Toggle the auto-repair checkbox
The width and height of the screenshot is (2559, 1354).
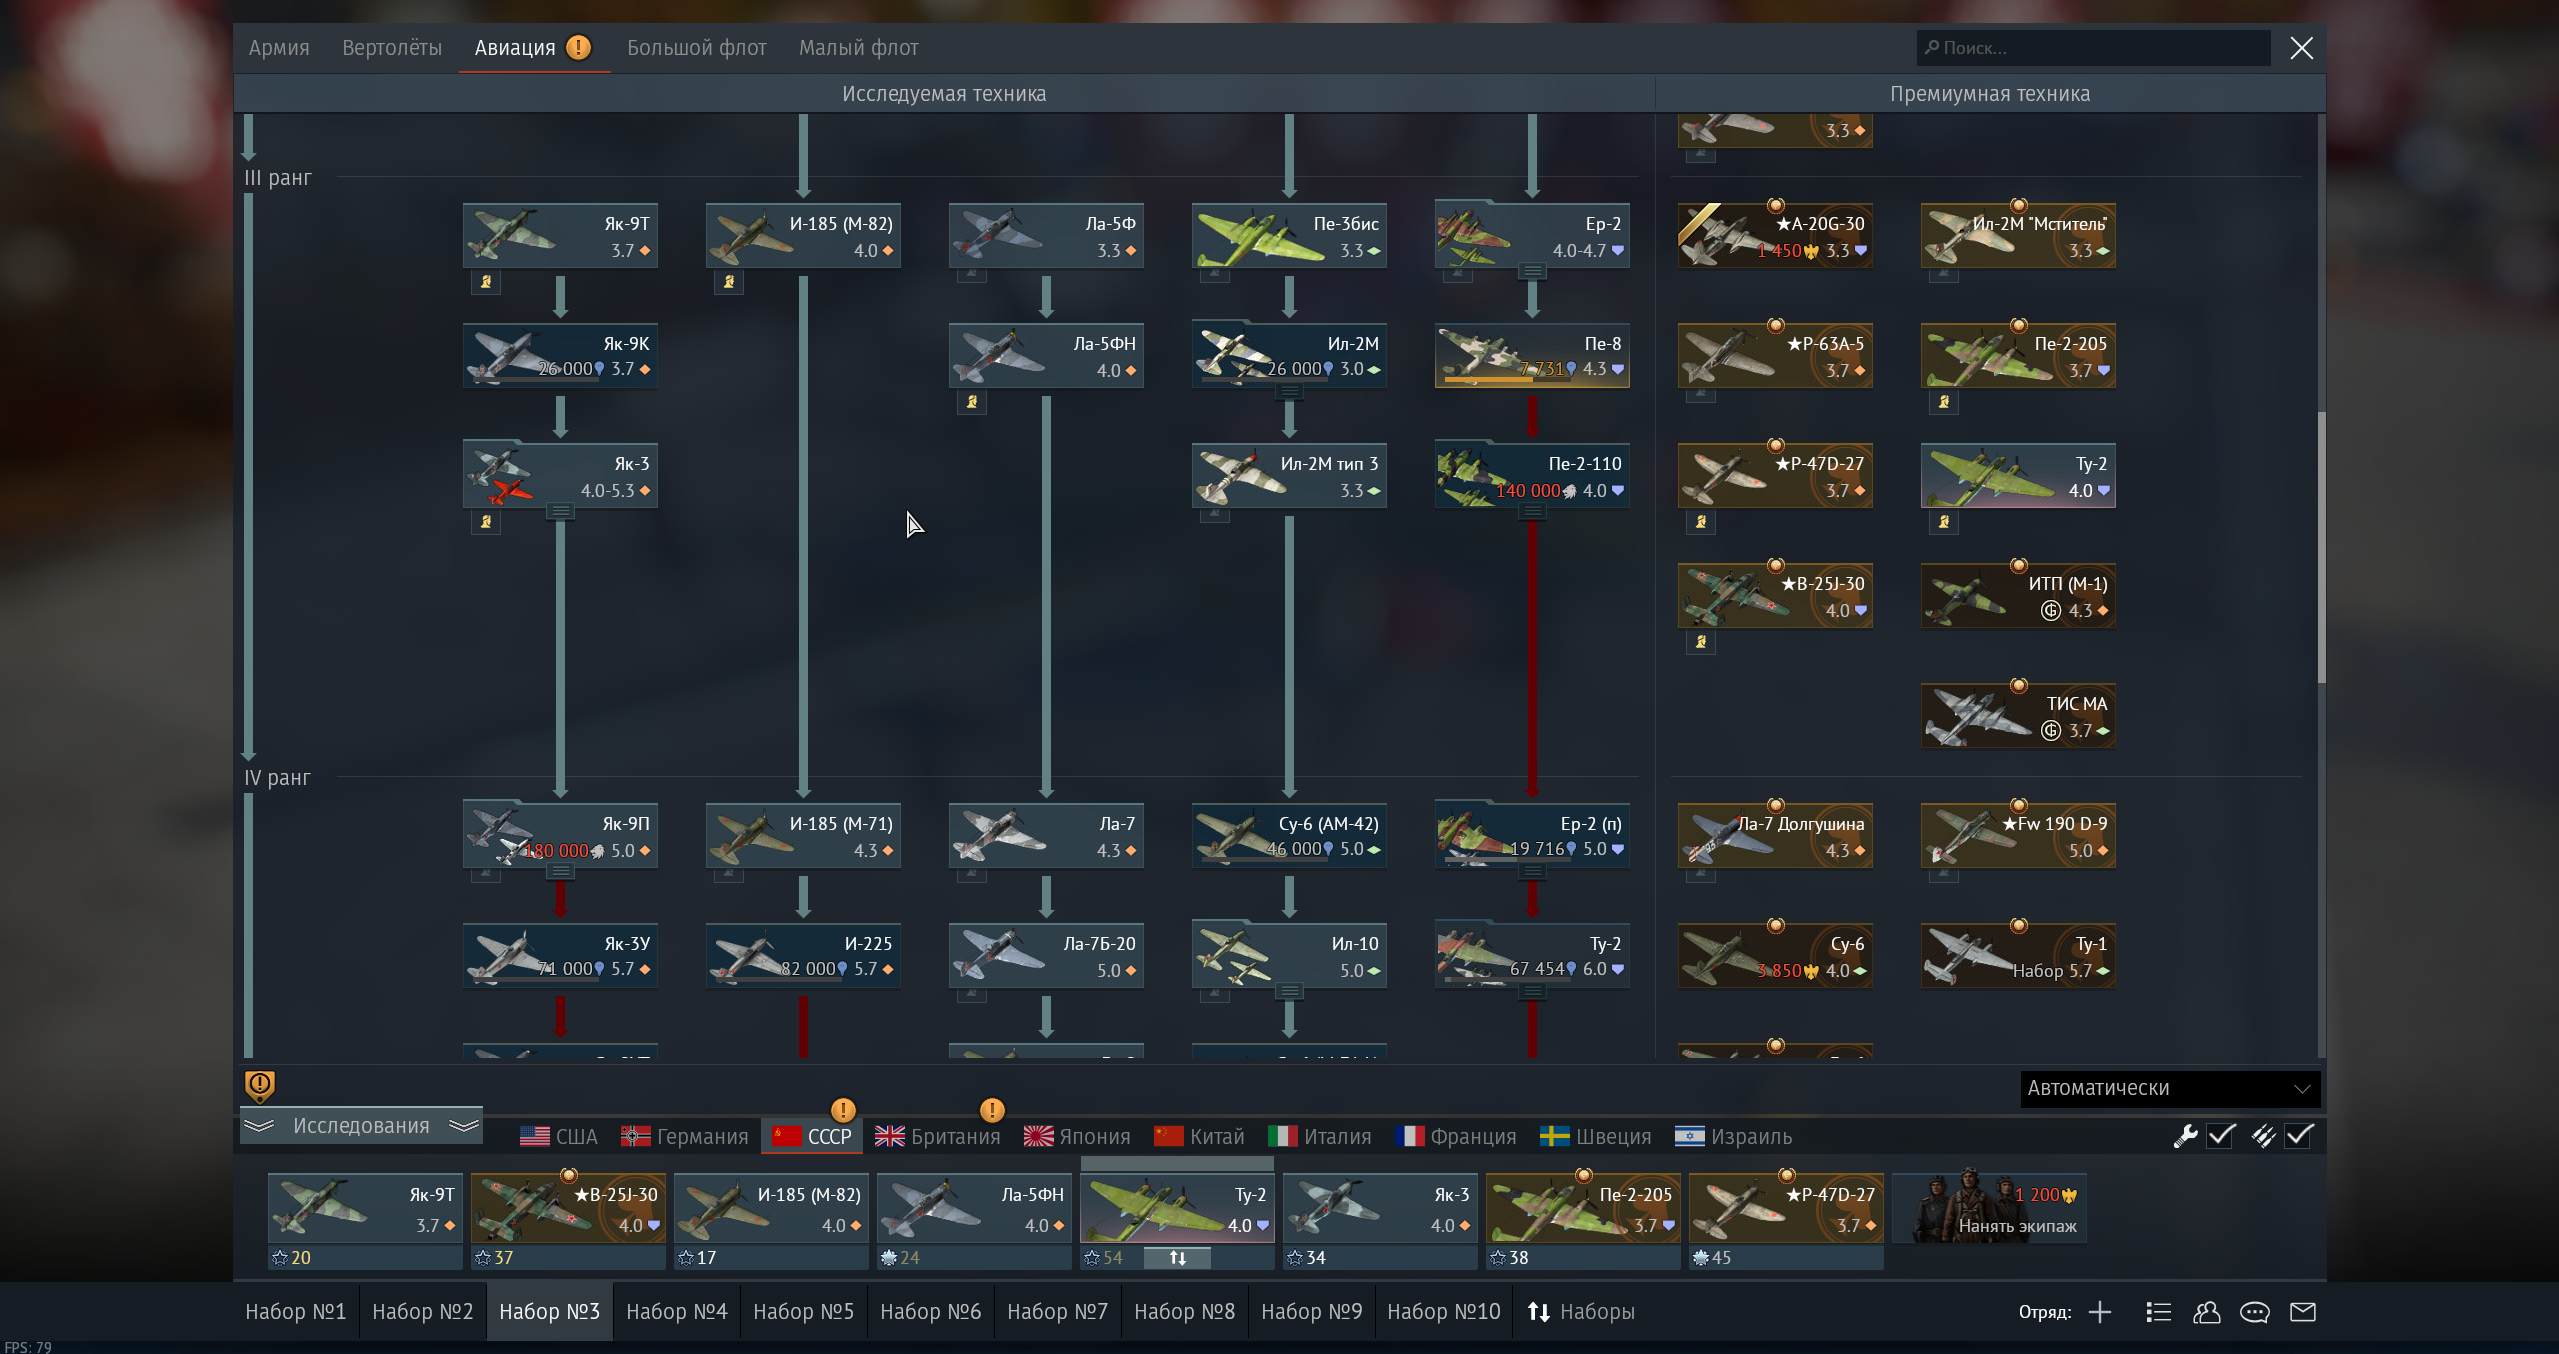click(x=2221, y=1136)
